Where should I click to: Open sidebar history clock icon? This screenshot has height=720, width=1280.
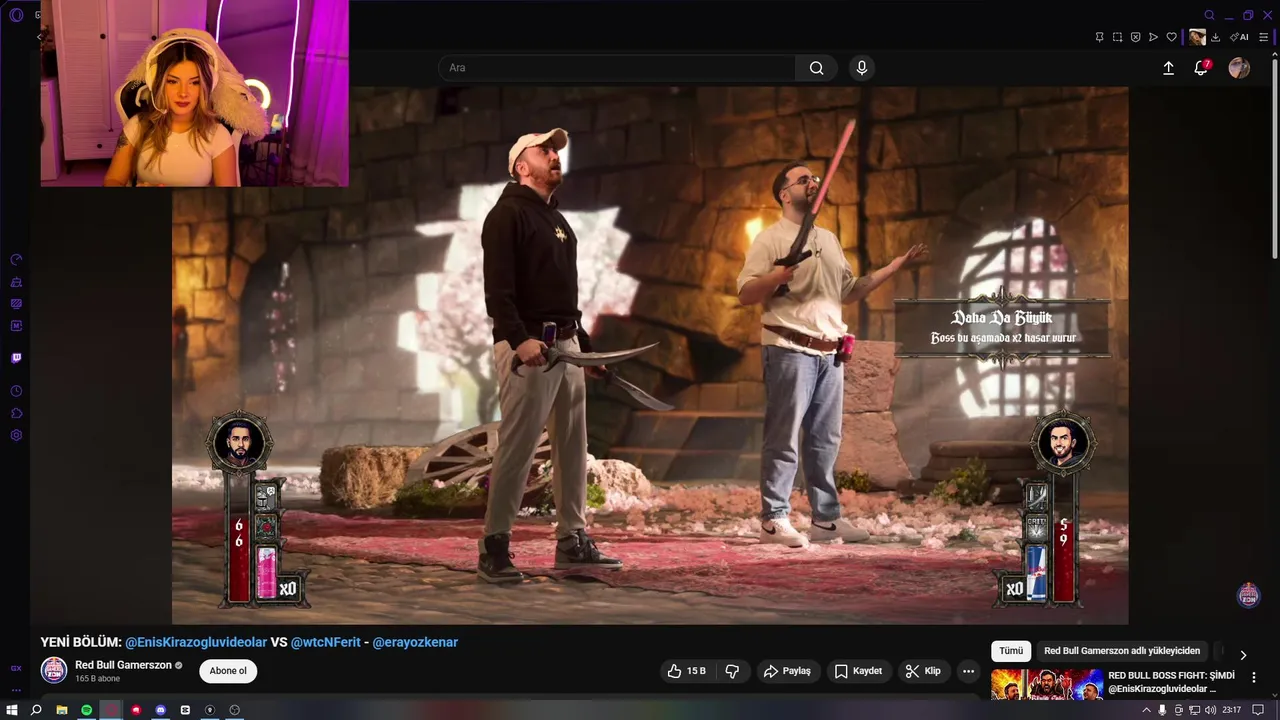point(16,391)
